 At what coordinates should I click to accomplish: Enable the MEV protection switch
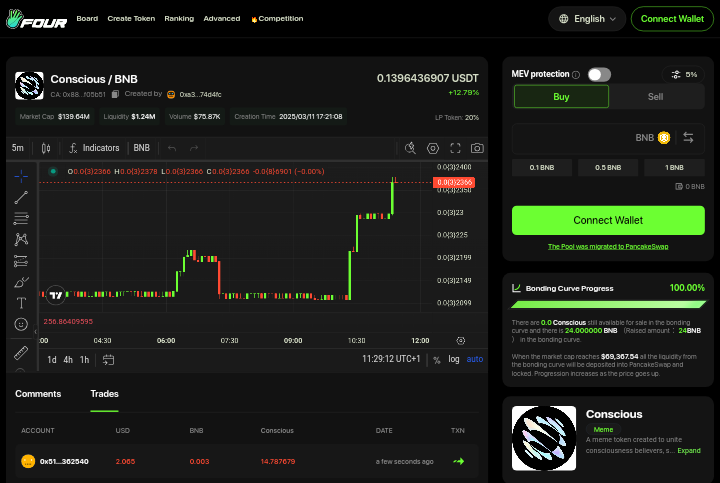click(x=599, y=74)
